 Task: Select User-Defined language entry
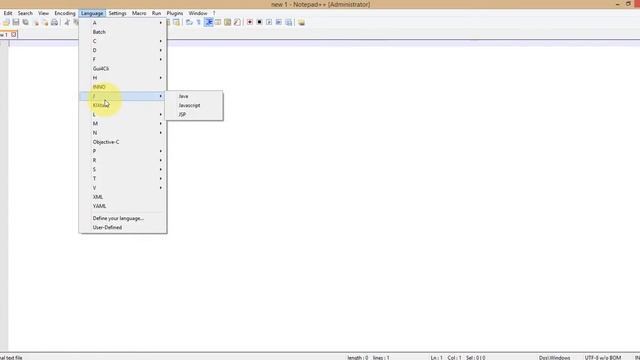pos(123,228)
